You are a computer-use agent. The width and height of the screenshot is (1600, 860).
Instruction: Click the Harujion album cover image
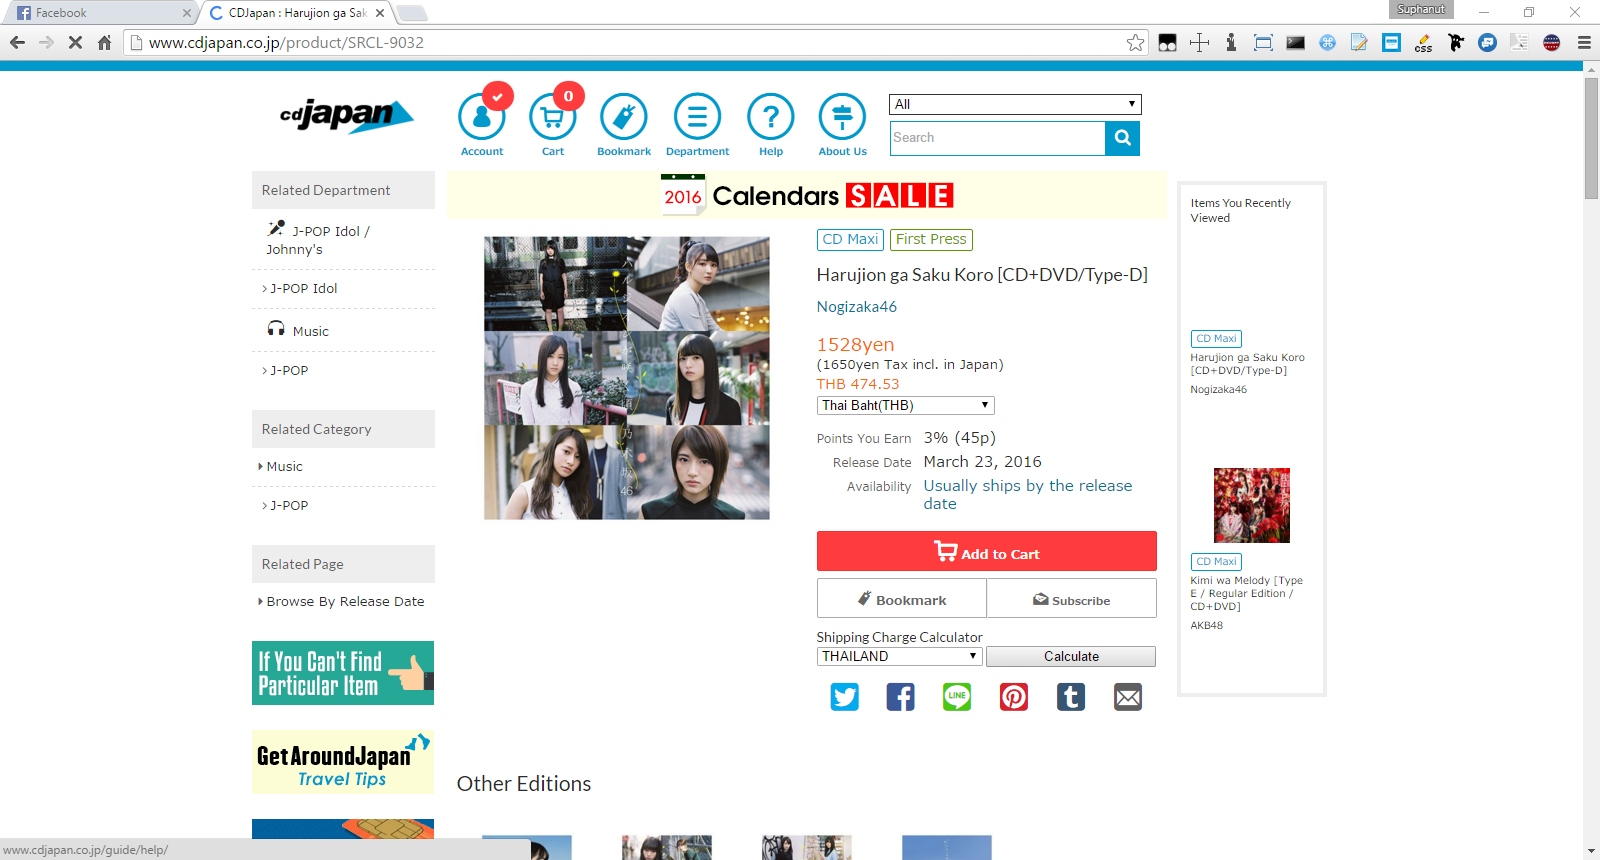[627, 378]
